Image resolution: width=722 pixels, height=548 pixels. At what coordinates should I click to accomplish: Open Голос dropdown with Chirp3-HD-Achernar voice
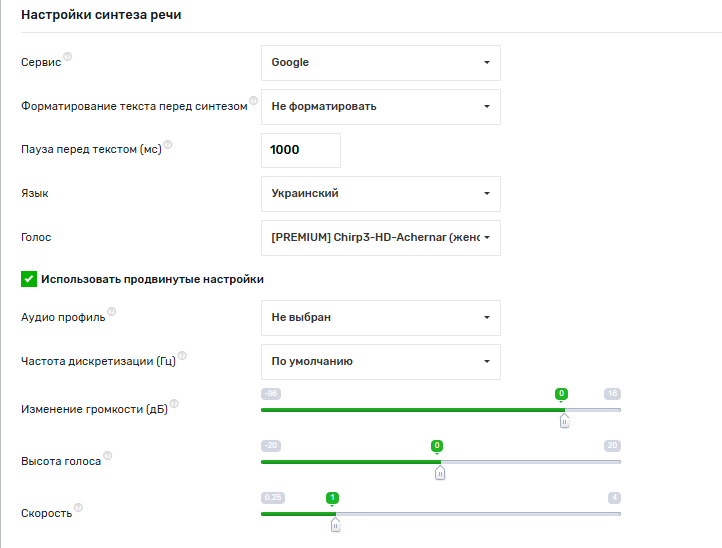(x=380, y=238)
